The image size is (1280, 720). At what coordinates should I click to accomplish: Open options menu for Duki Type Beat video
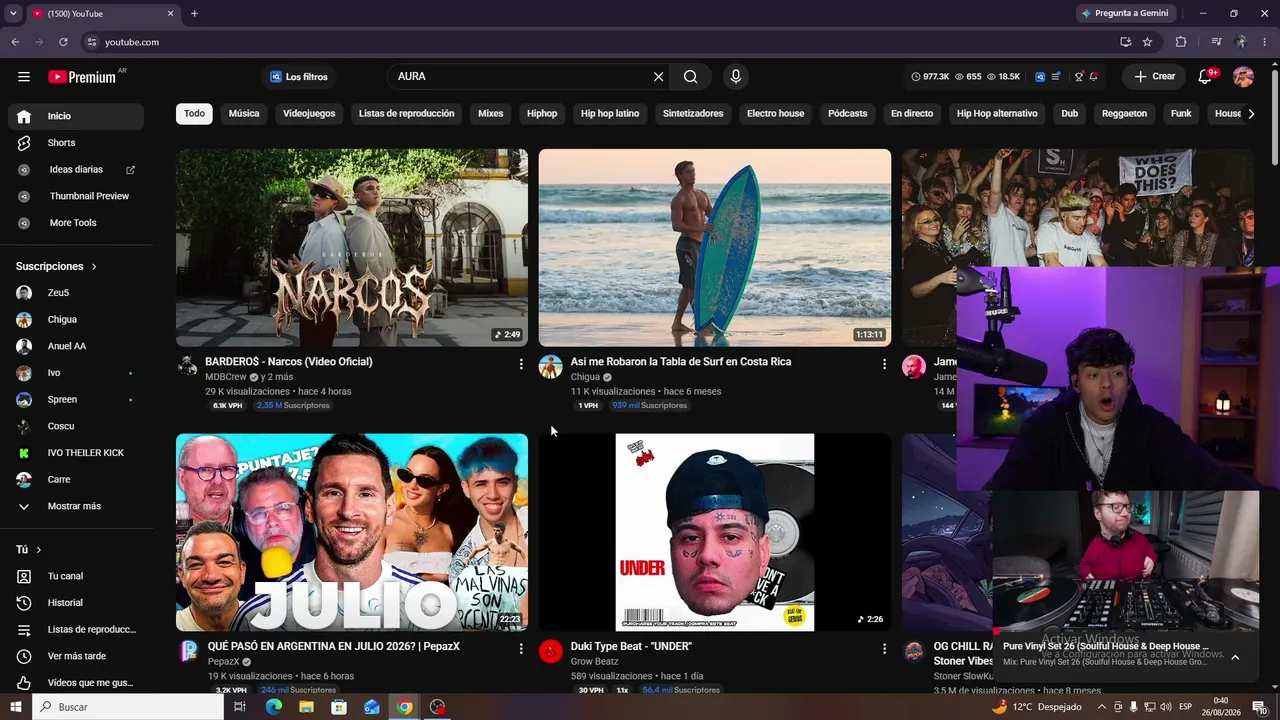[884, 649]
